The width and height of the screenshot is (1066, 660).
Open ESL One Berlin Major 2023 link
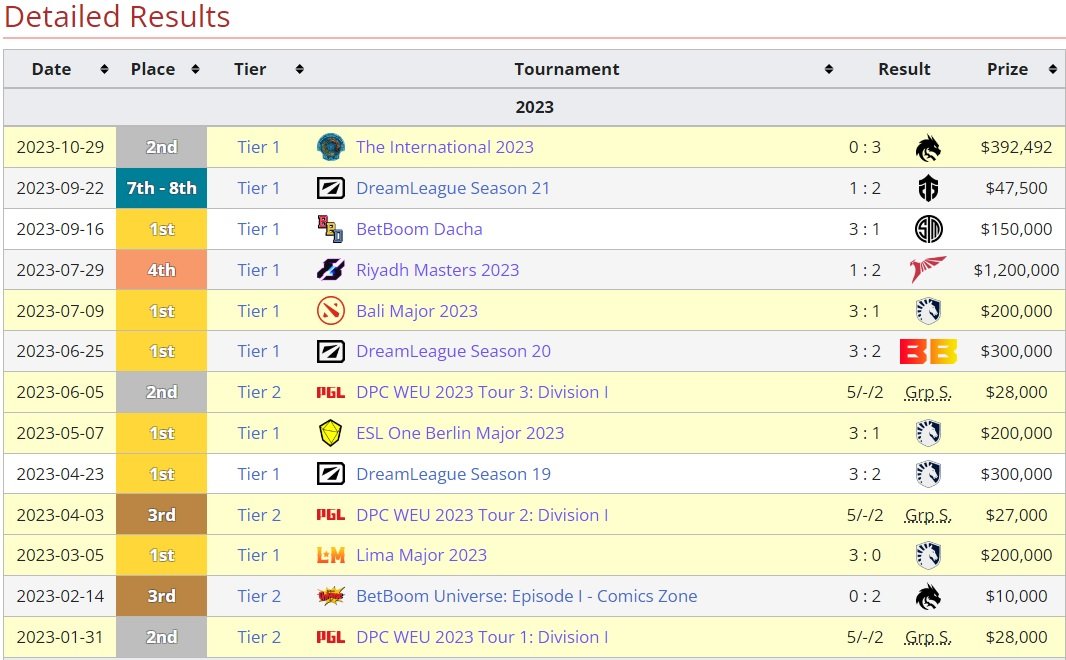click(460, 433)
